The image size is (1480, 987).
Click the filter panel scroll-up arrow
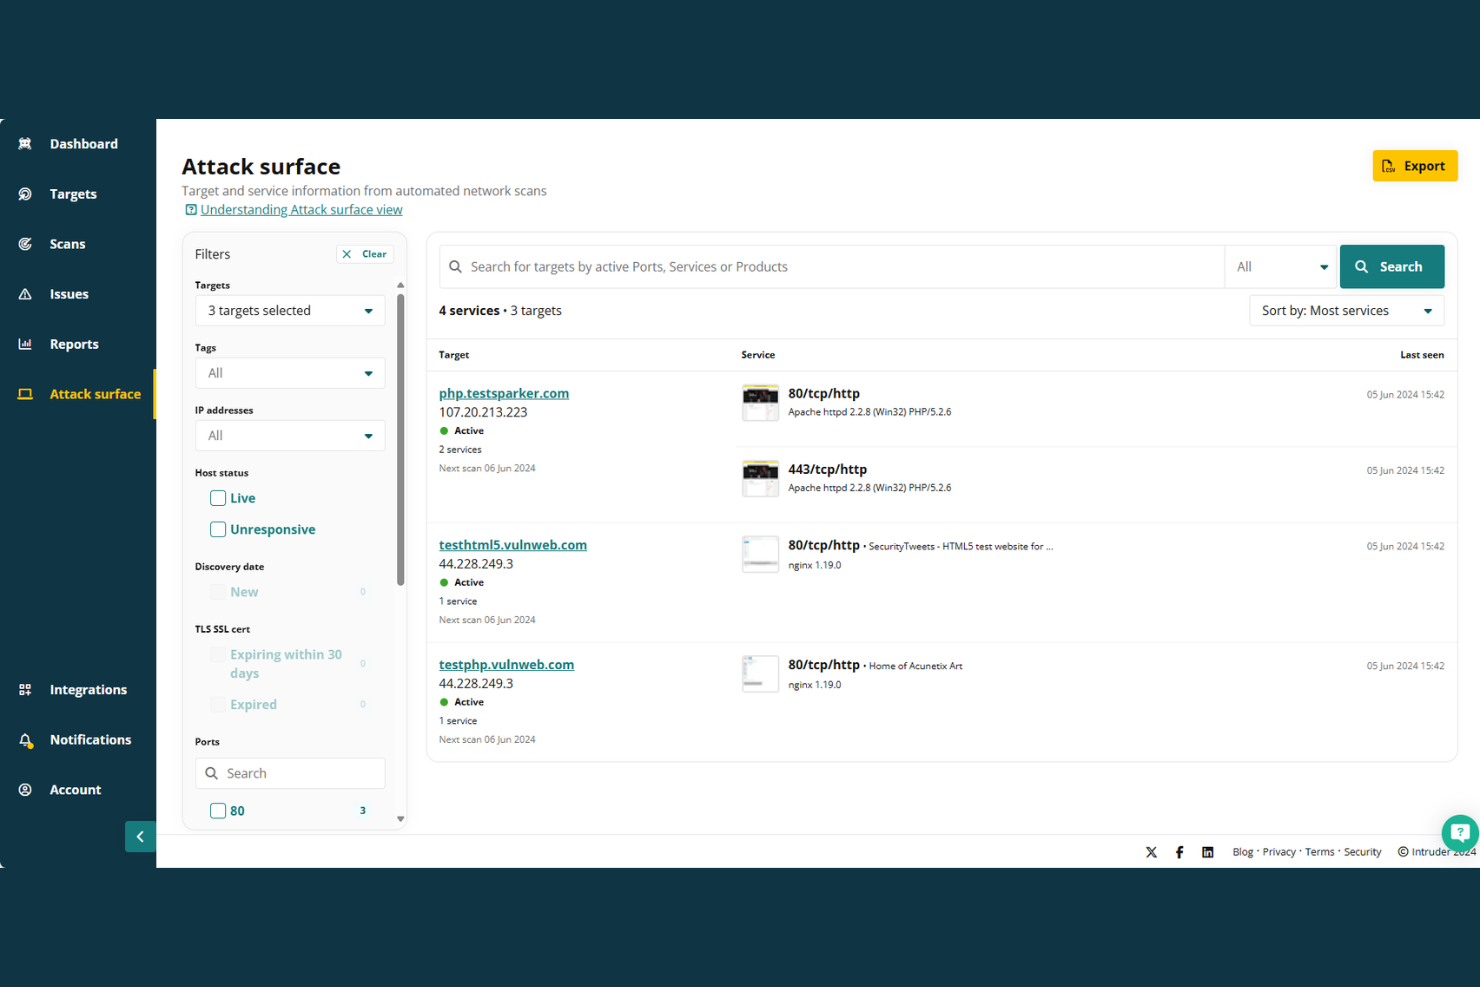pos(400,285)
